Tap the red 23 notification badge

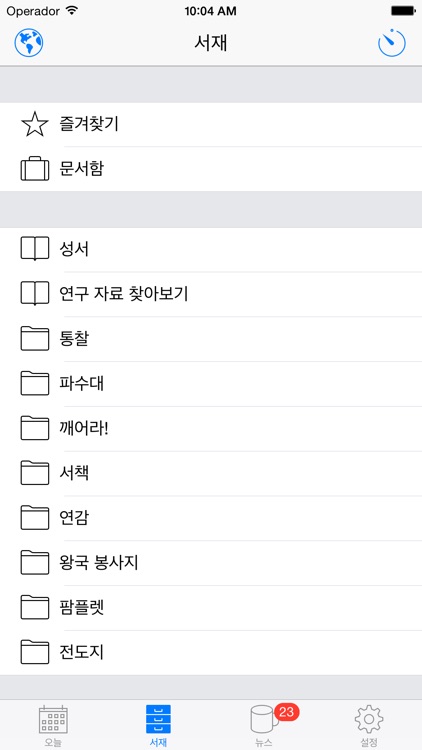pyautogui.click(x=287, y=712)
